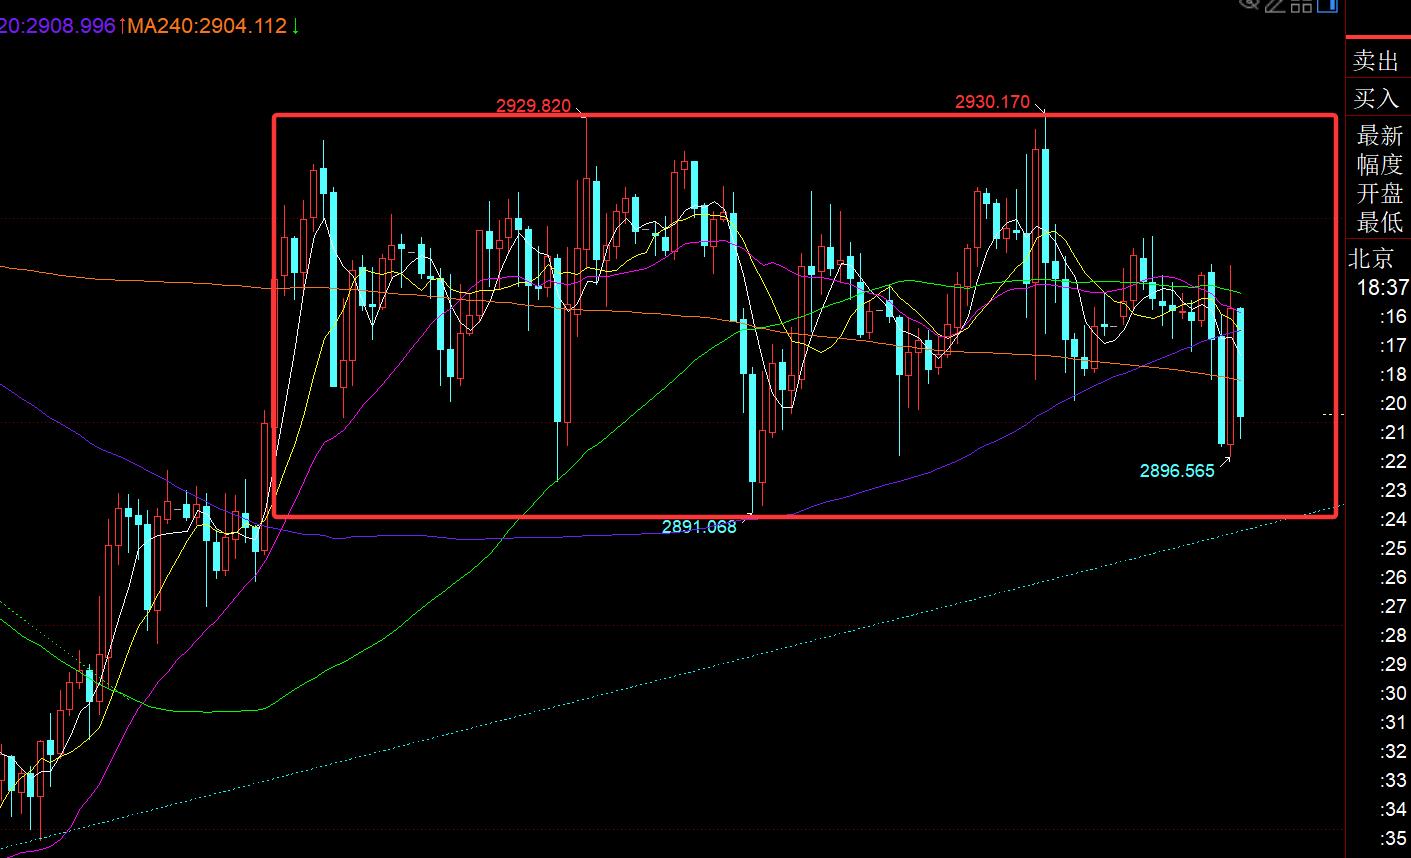The image size is (1411, 858).
Task: Select the 最低 row in quote panel
Action: click(x=1379, y=222)
